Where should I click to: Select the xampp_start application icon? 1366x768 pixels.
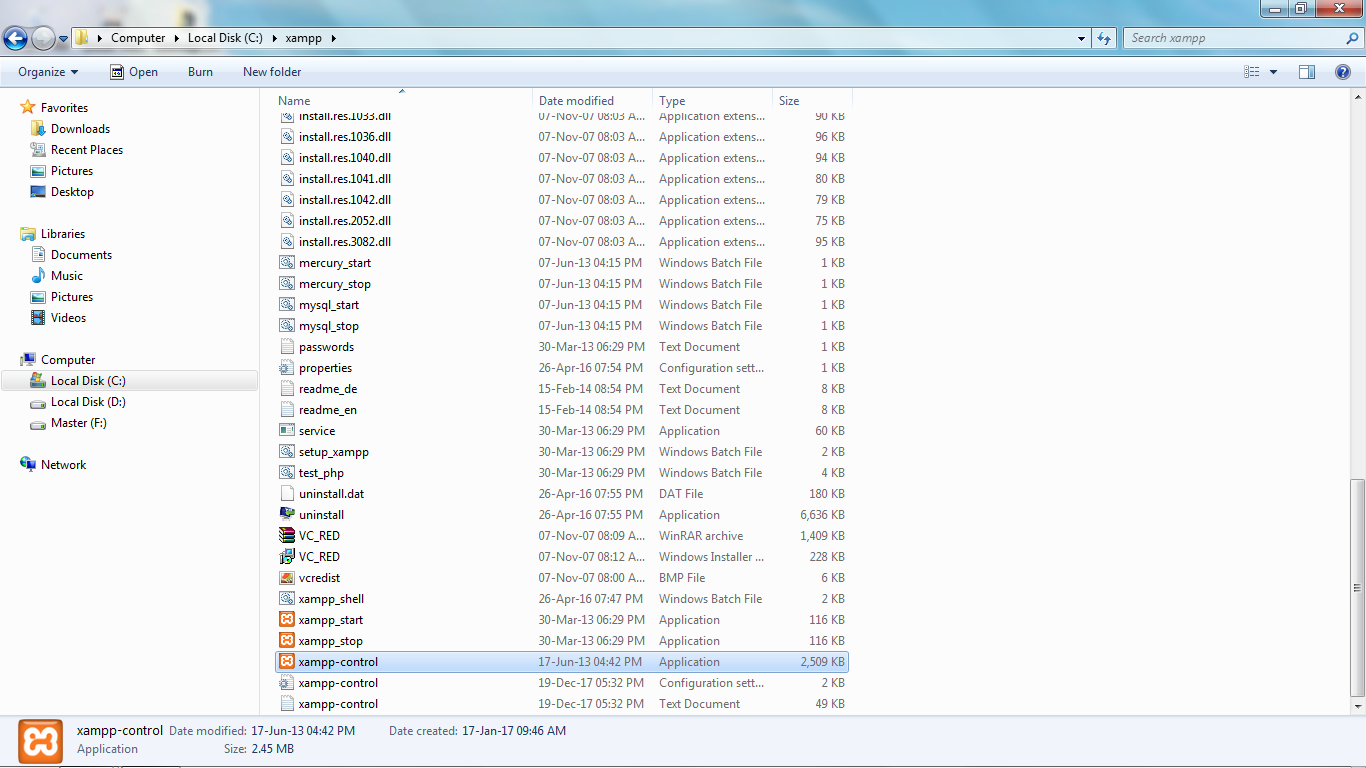coord(287,620)
